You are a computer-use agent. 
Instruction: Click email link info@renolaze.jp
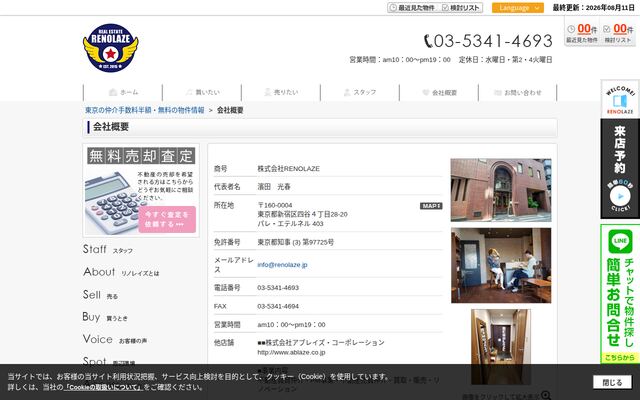tap(282, 265)
